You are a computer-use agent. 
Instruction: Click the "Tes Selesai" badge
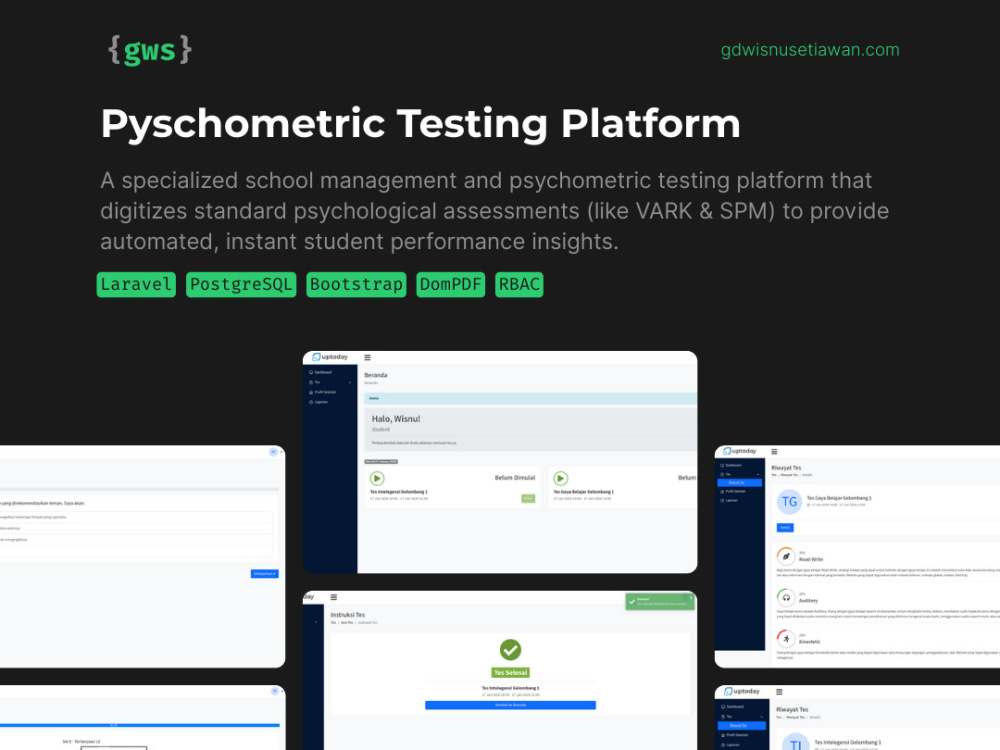510,673
